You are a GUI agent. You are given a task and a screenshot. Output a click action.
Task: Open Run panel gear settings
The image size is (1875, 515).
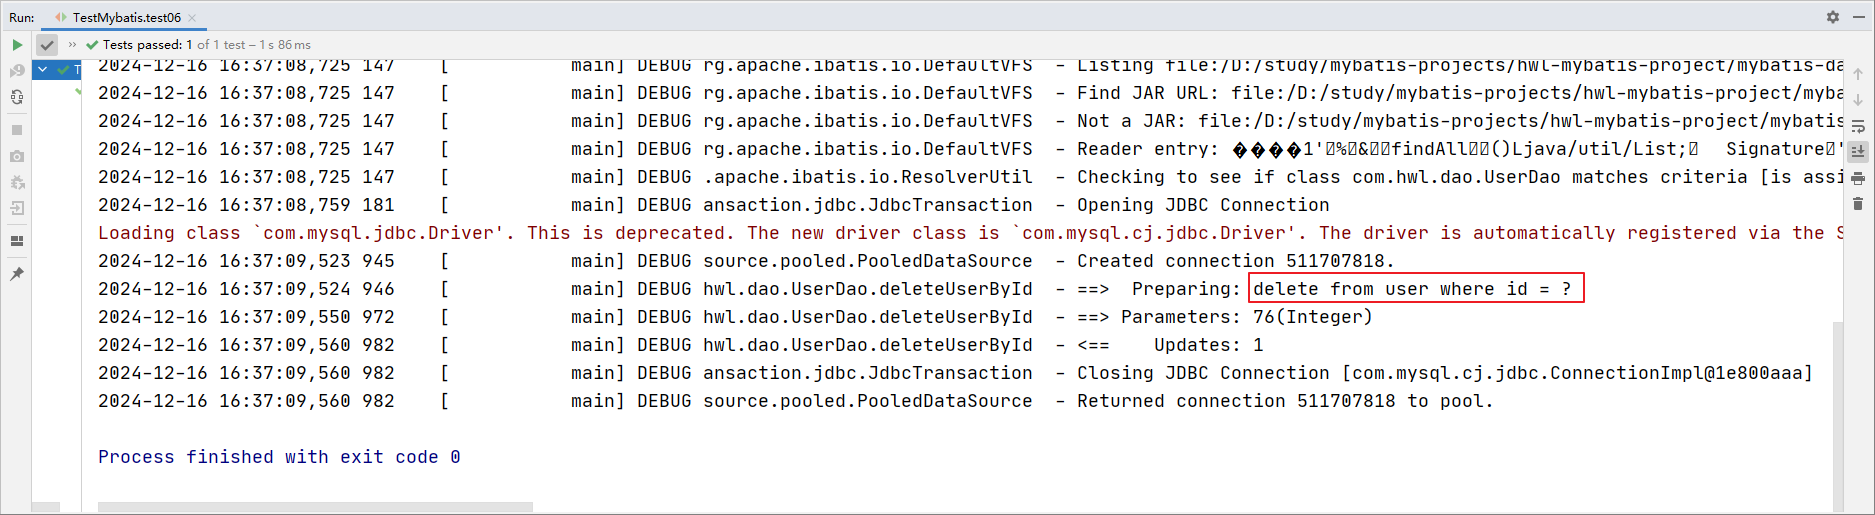coord(1833,17)
